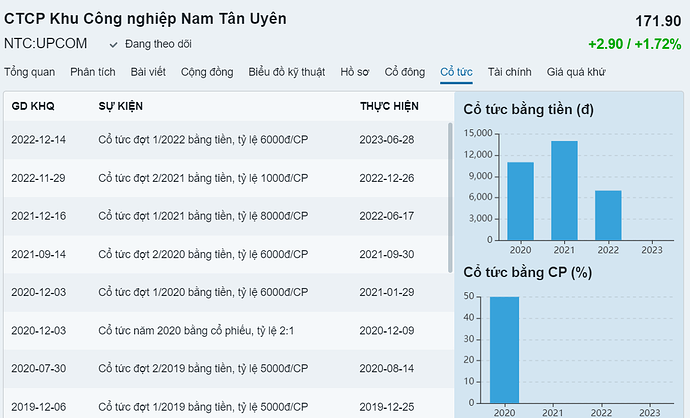Click the 2021 bar in cash dividend chart
690x418 pixels.
pyautogui.click(x=565, y=191)
